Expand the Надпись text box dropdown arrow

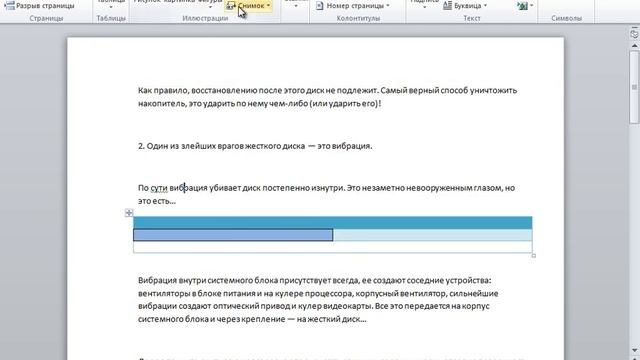424,7
